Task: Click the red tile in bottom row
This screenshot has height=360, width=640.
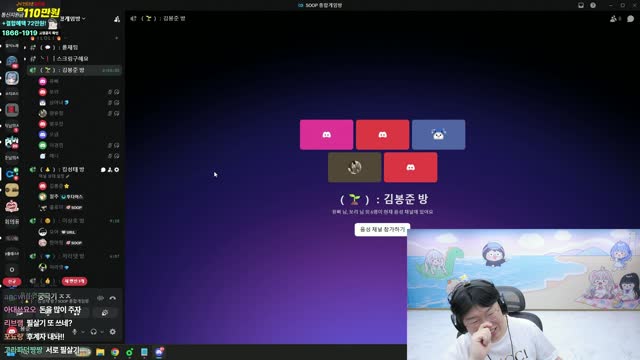Action: point(411,167)
